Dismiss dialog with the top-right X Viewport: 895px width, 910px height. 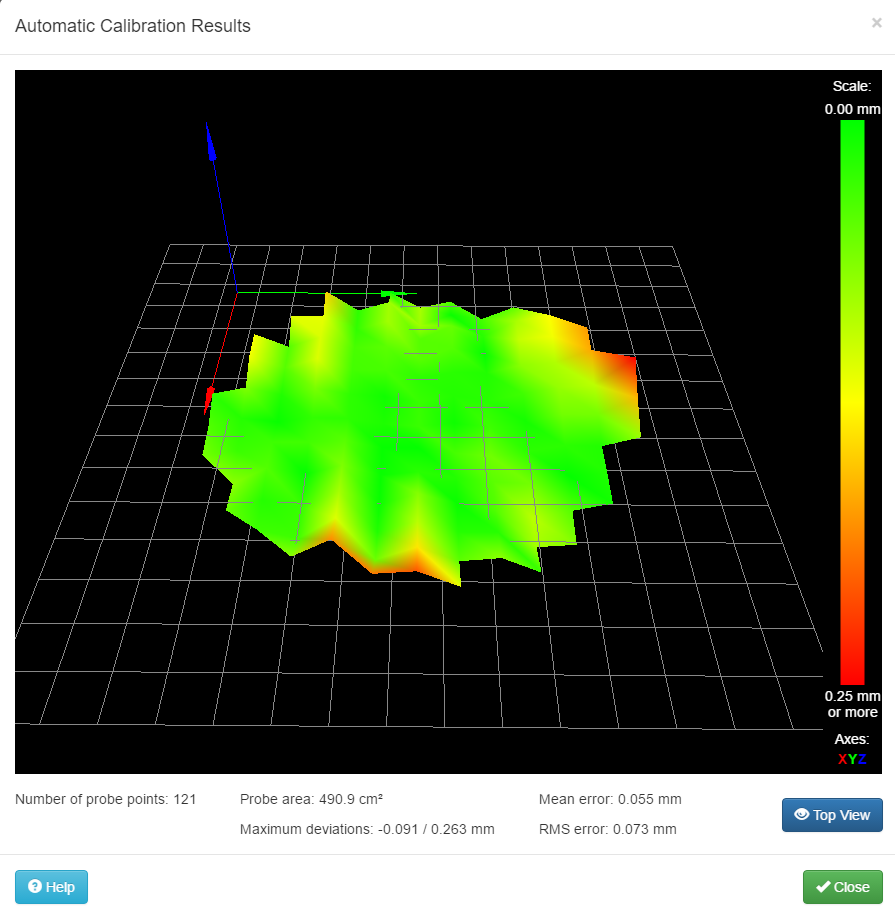[877, 23]
